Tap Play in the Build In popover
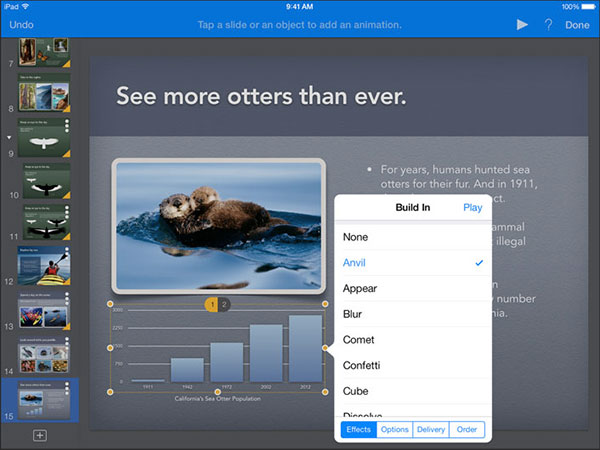 [x=473, y=208]
